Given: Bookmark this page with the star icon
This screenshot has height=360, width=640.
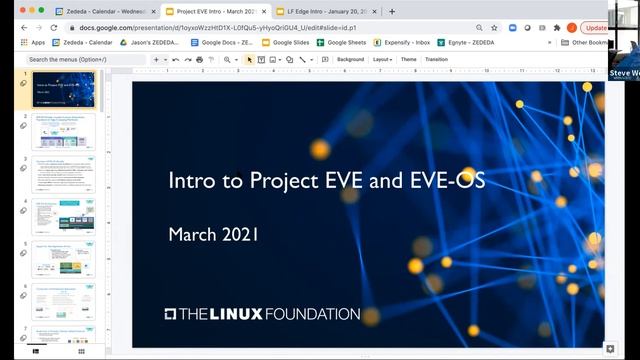Looking at the screenshot, I should point(494,28).
